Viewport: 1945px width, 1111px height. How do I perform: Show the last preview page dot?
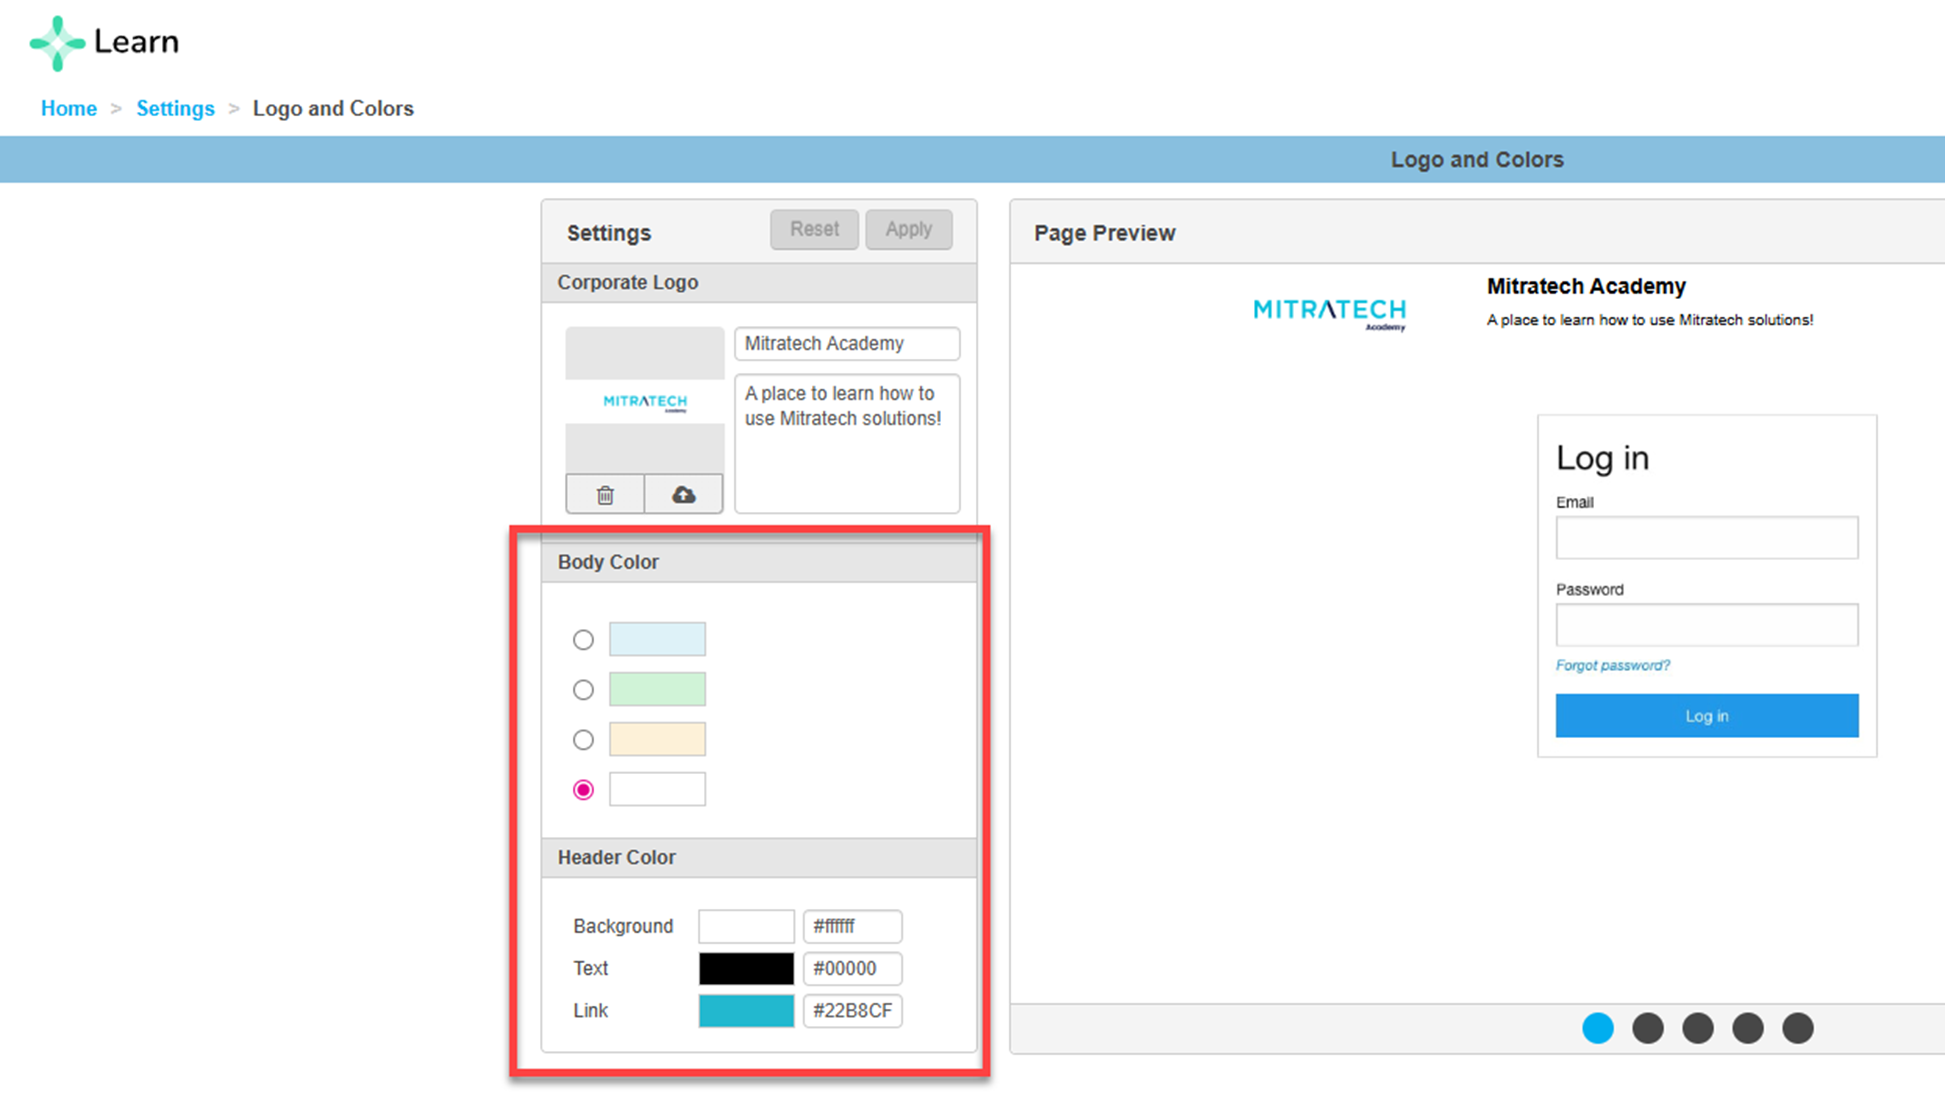(x=1798, y=1028)
